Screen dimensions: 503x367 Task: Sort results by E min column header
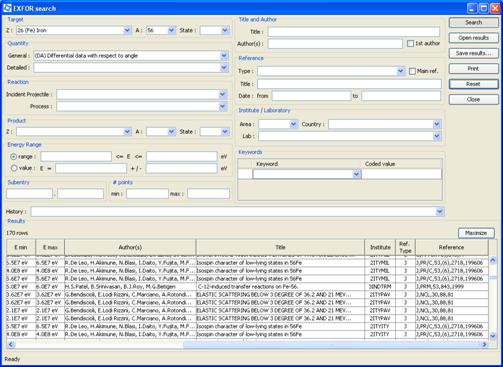click(21, 247)
